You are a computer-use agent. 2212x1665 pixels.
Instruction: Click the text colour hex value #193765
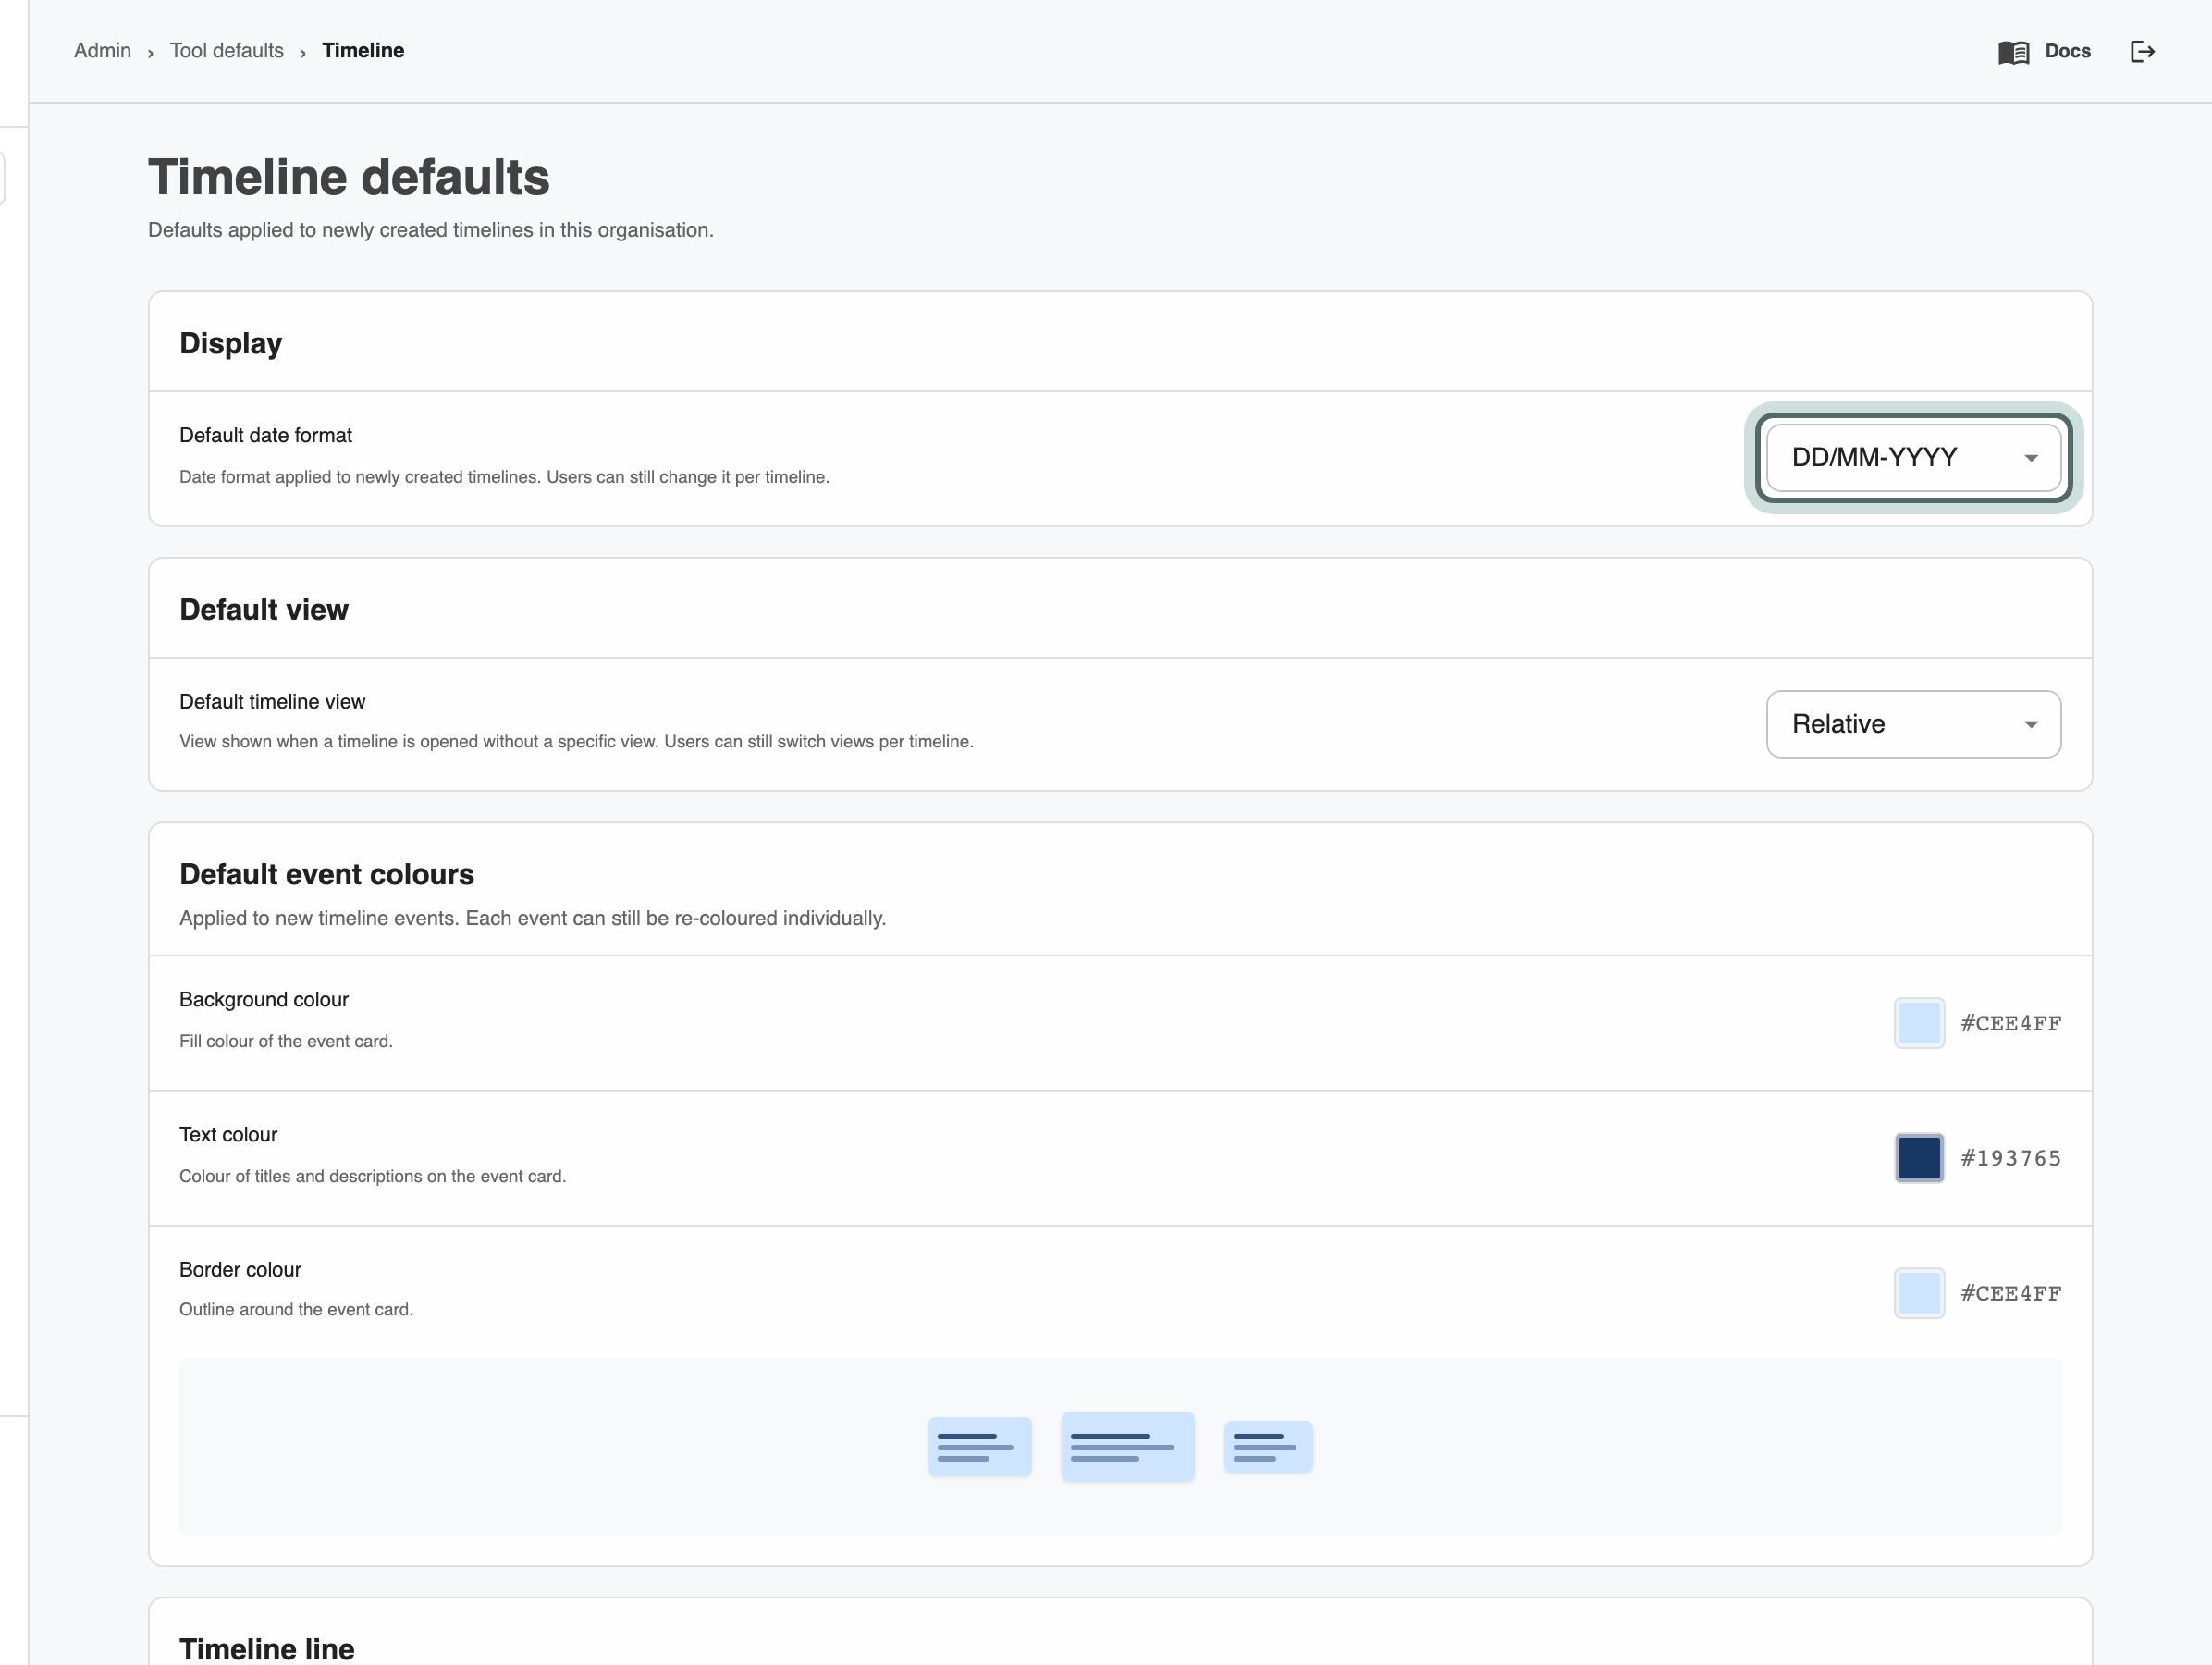[2010, 1158]
